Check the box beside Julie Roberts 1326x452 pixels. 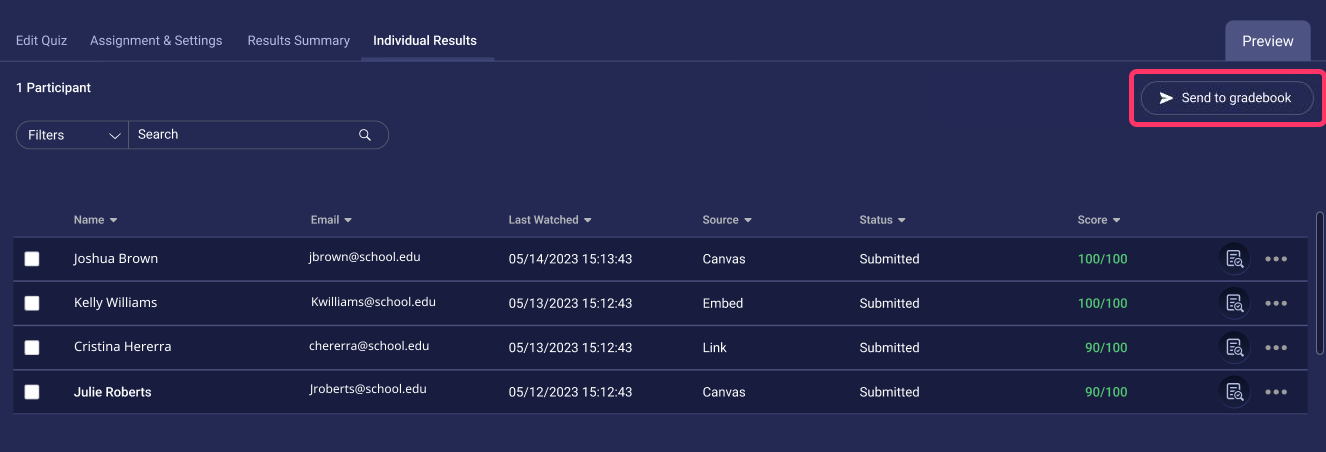click(32, 392)
